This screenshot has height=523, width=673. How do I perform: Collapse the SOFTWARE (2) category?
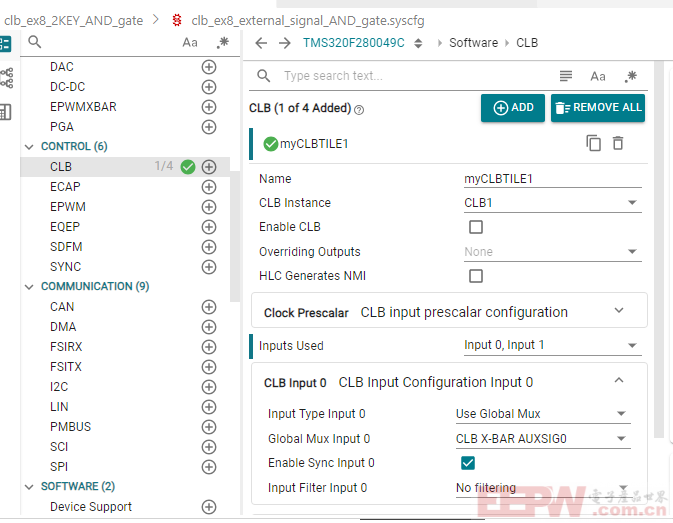coord(29,487)
